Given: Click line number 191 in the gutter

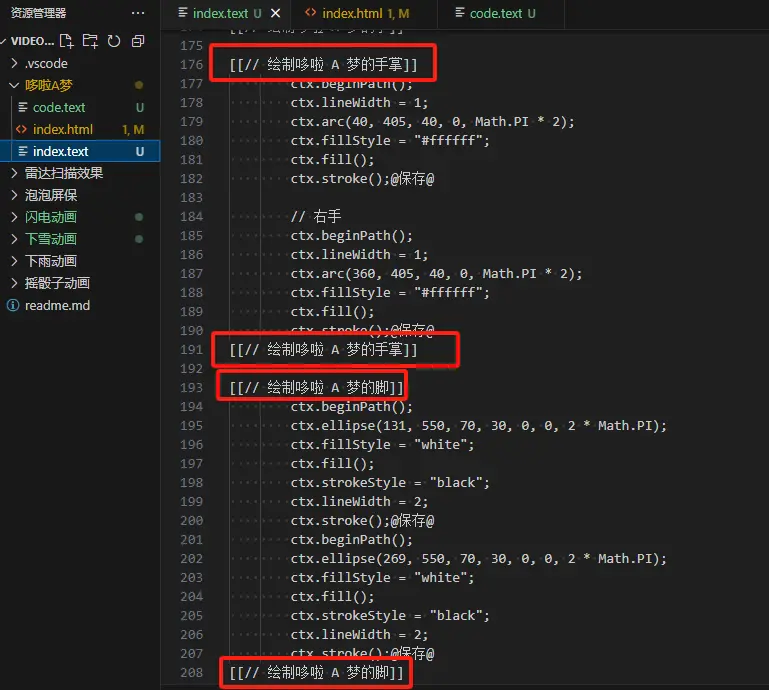Looking at the screenshot, I should [191, 350].
